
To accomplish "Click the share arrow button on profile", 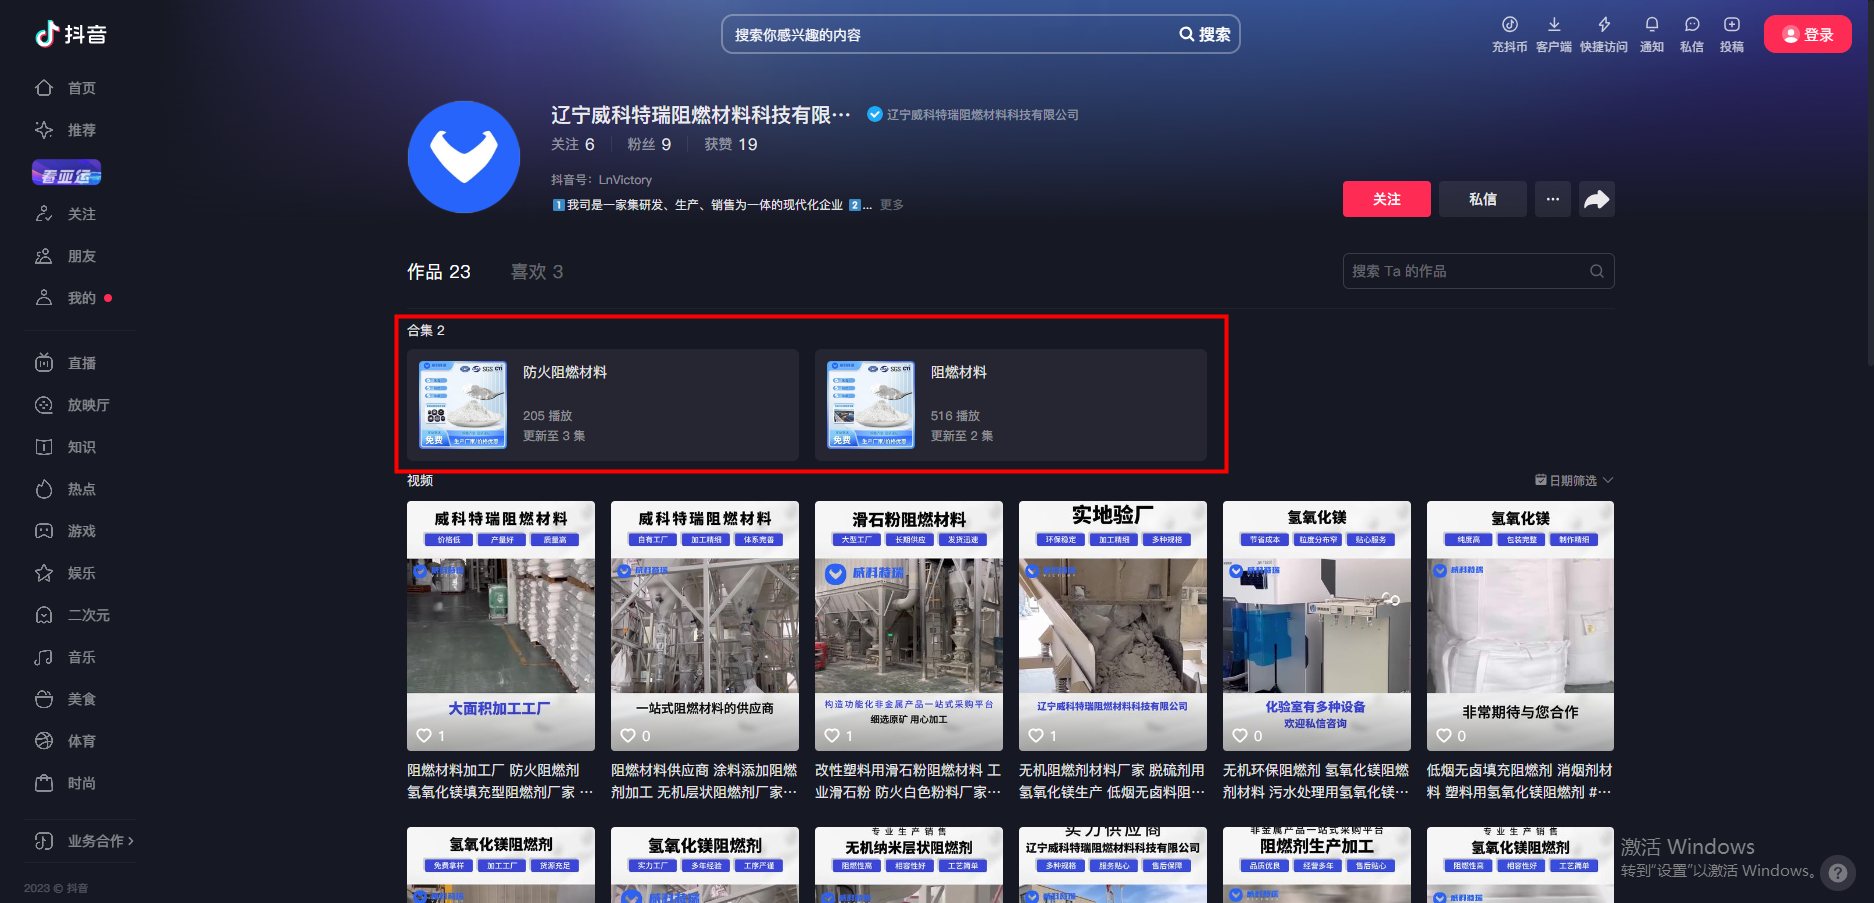I will click(x=1596, y=199).
